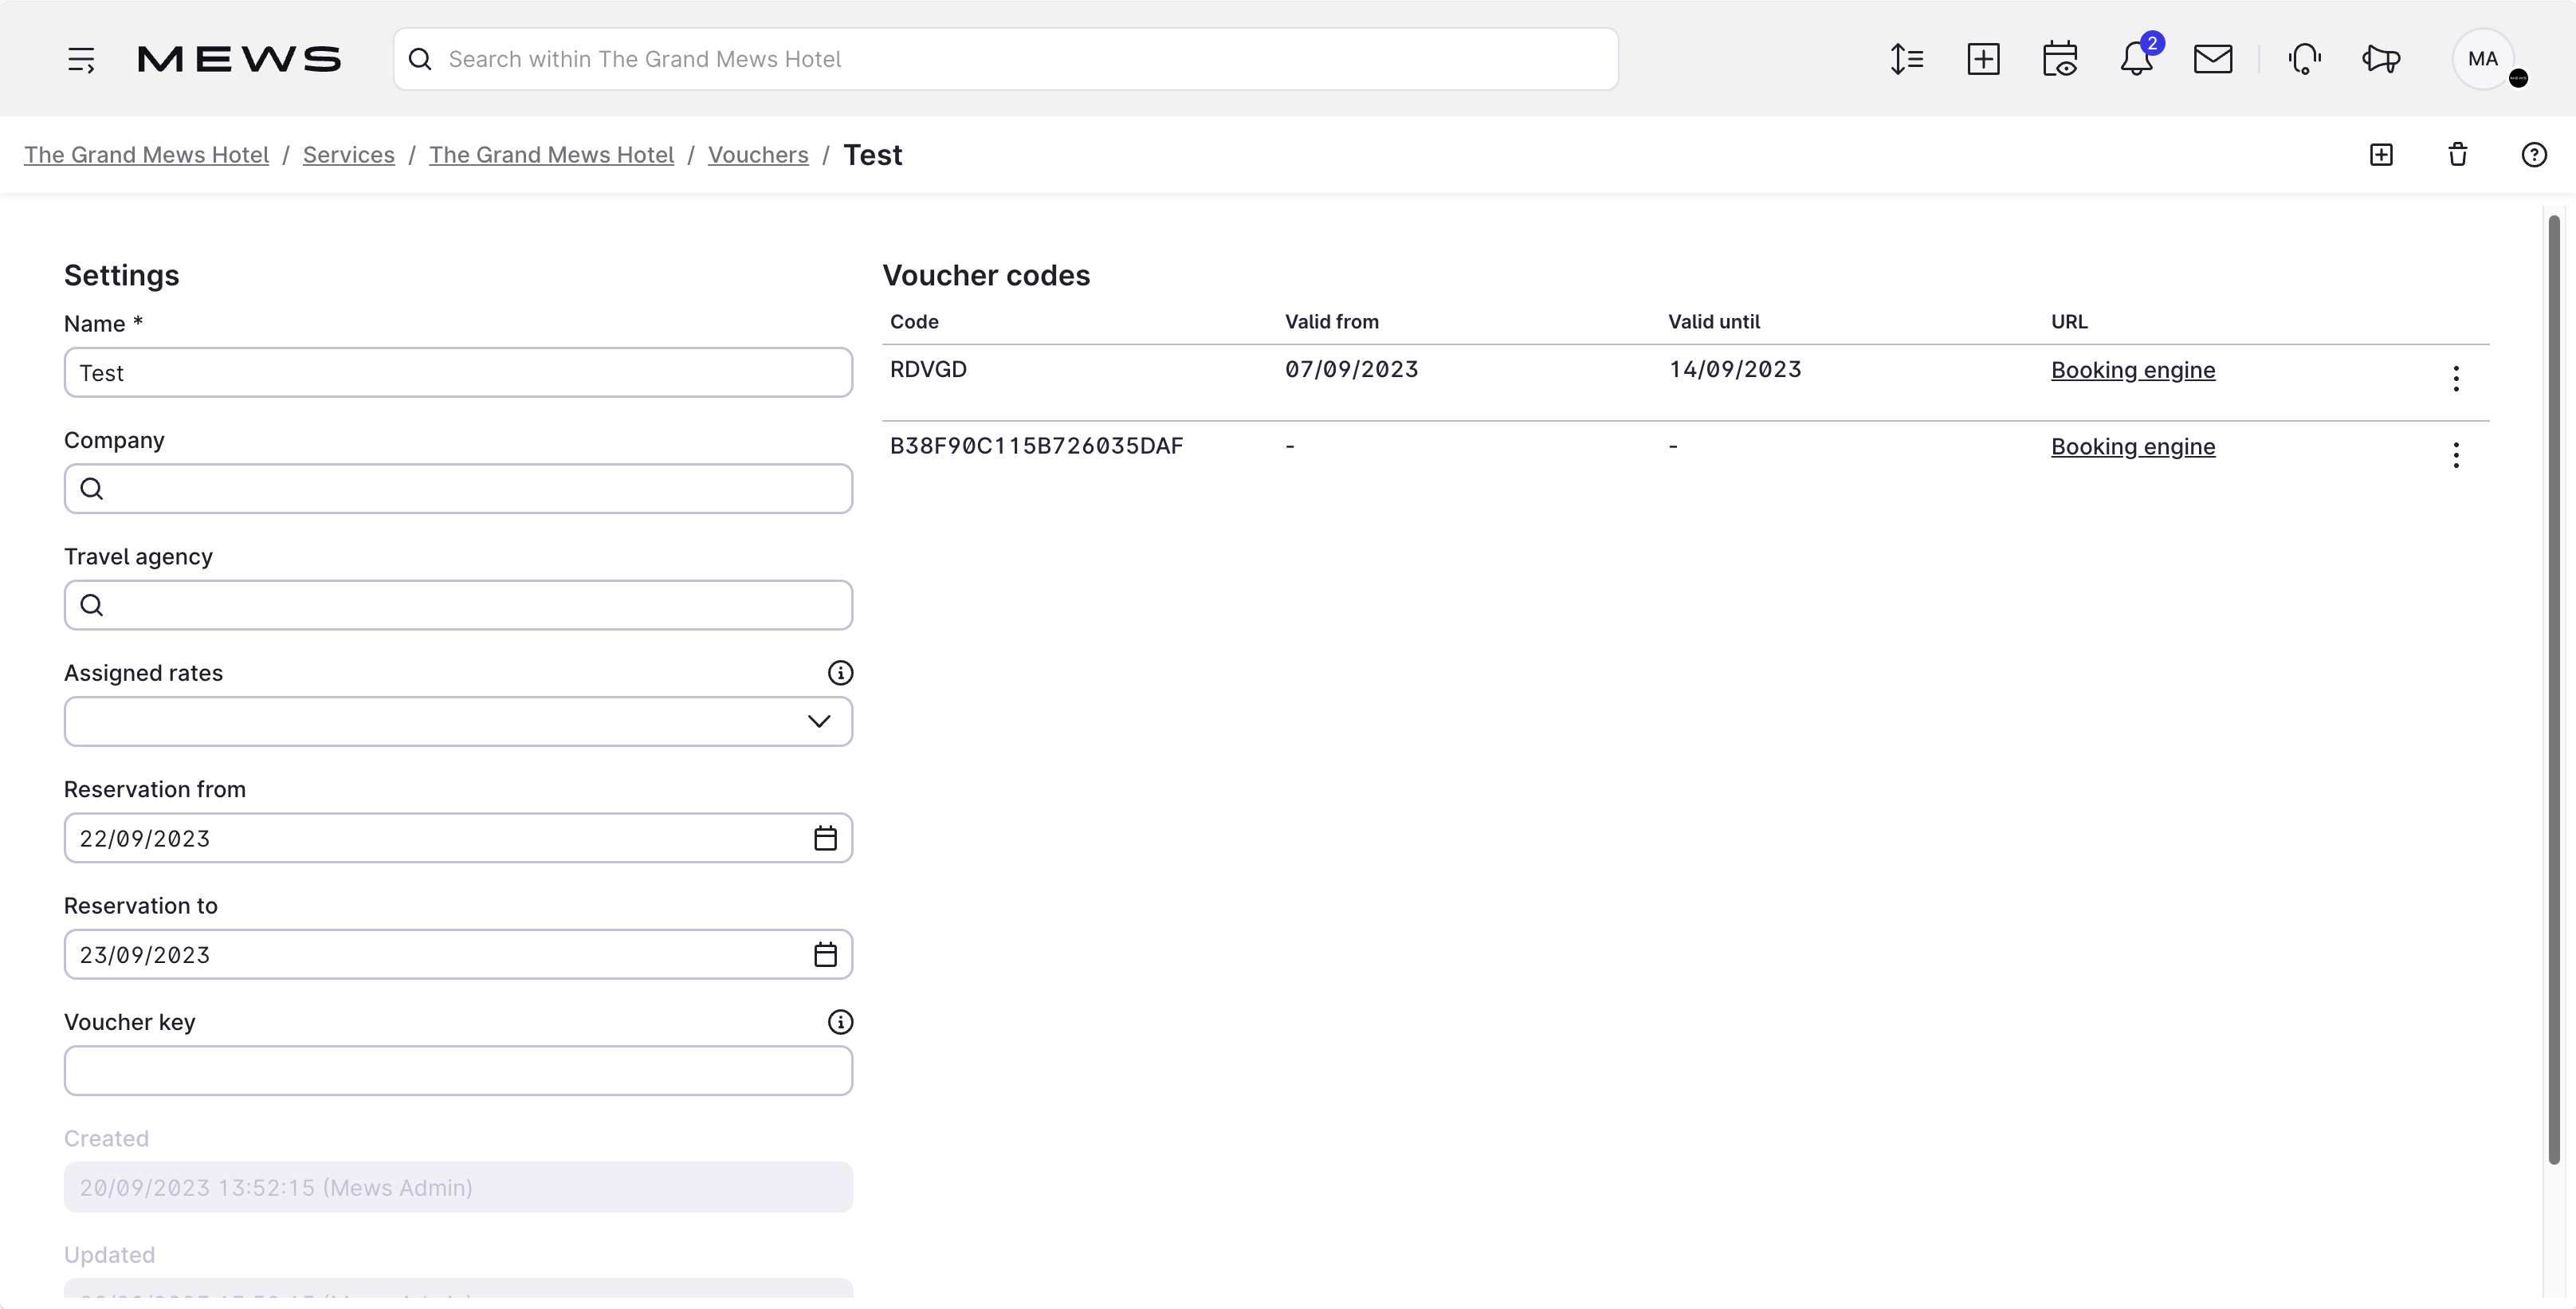Image resolution: width=2576 pixels, height=1309 pixels.
Task: View announcements via the megaphone icon
Action: (x=2381, y=58)
